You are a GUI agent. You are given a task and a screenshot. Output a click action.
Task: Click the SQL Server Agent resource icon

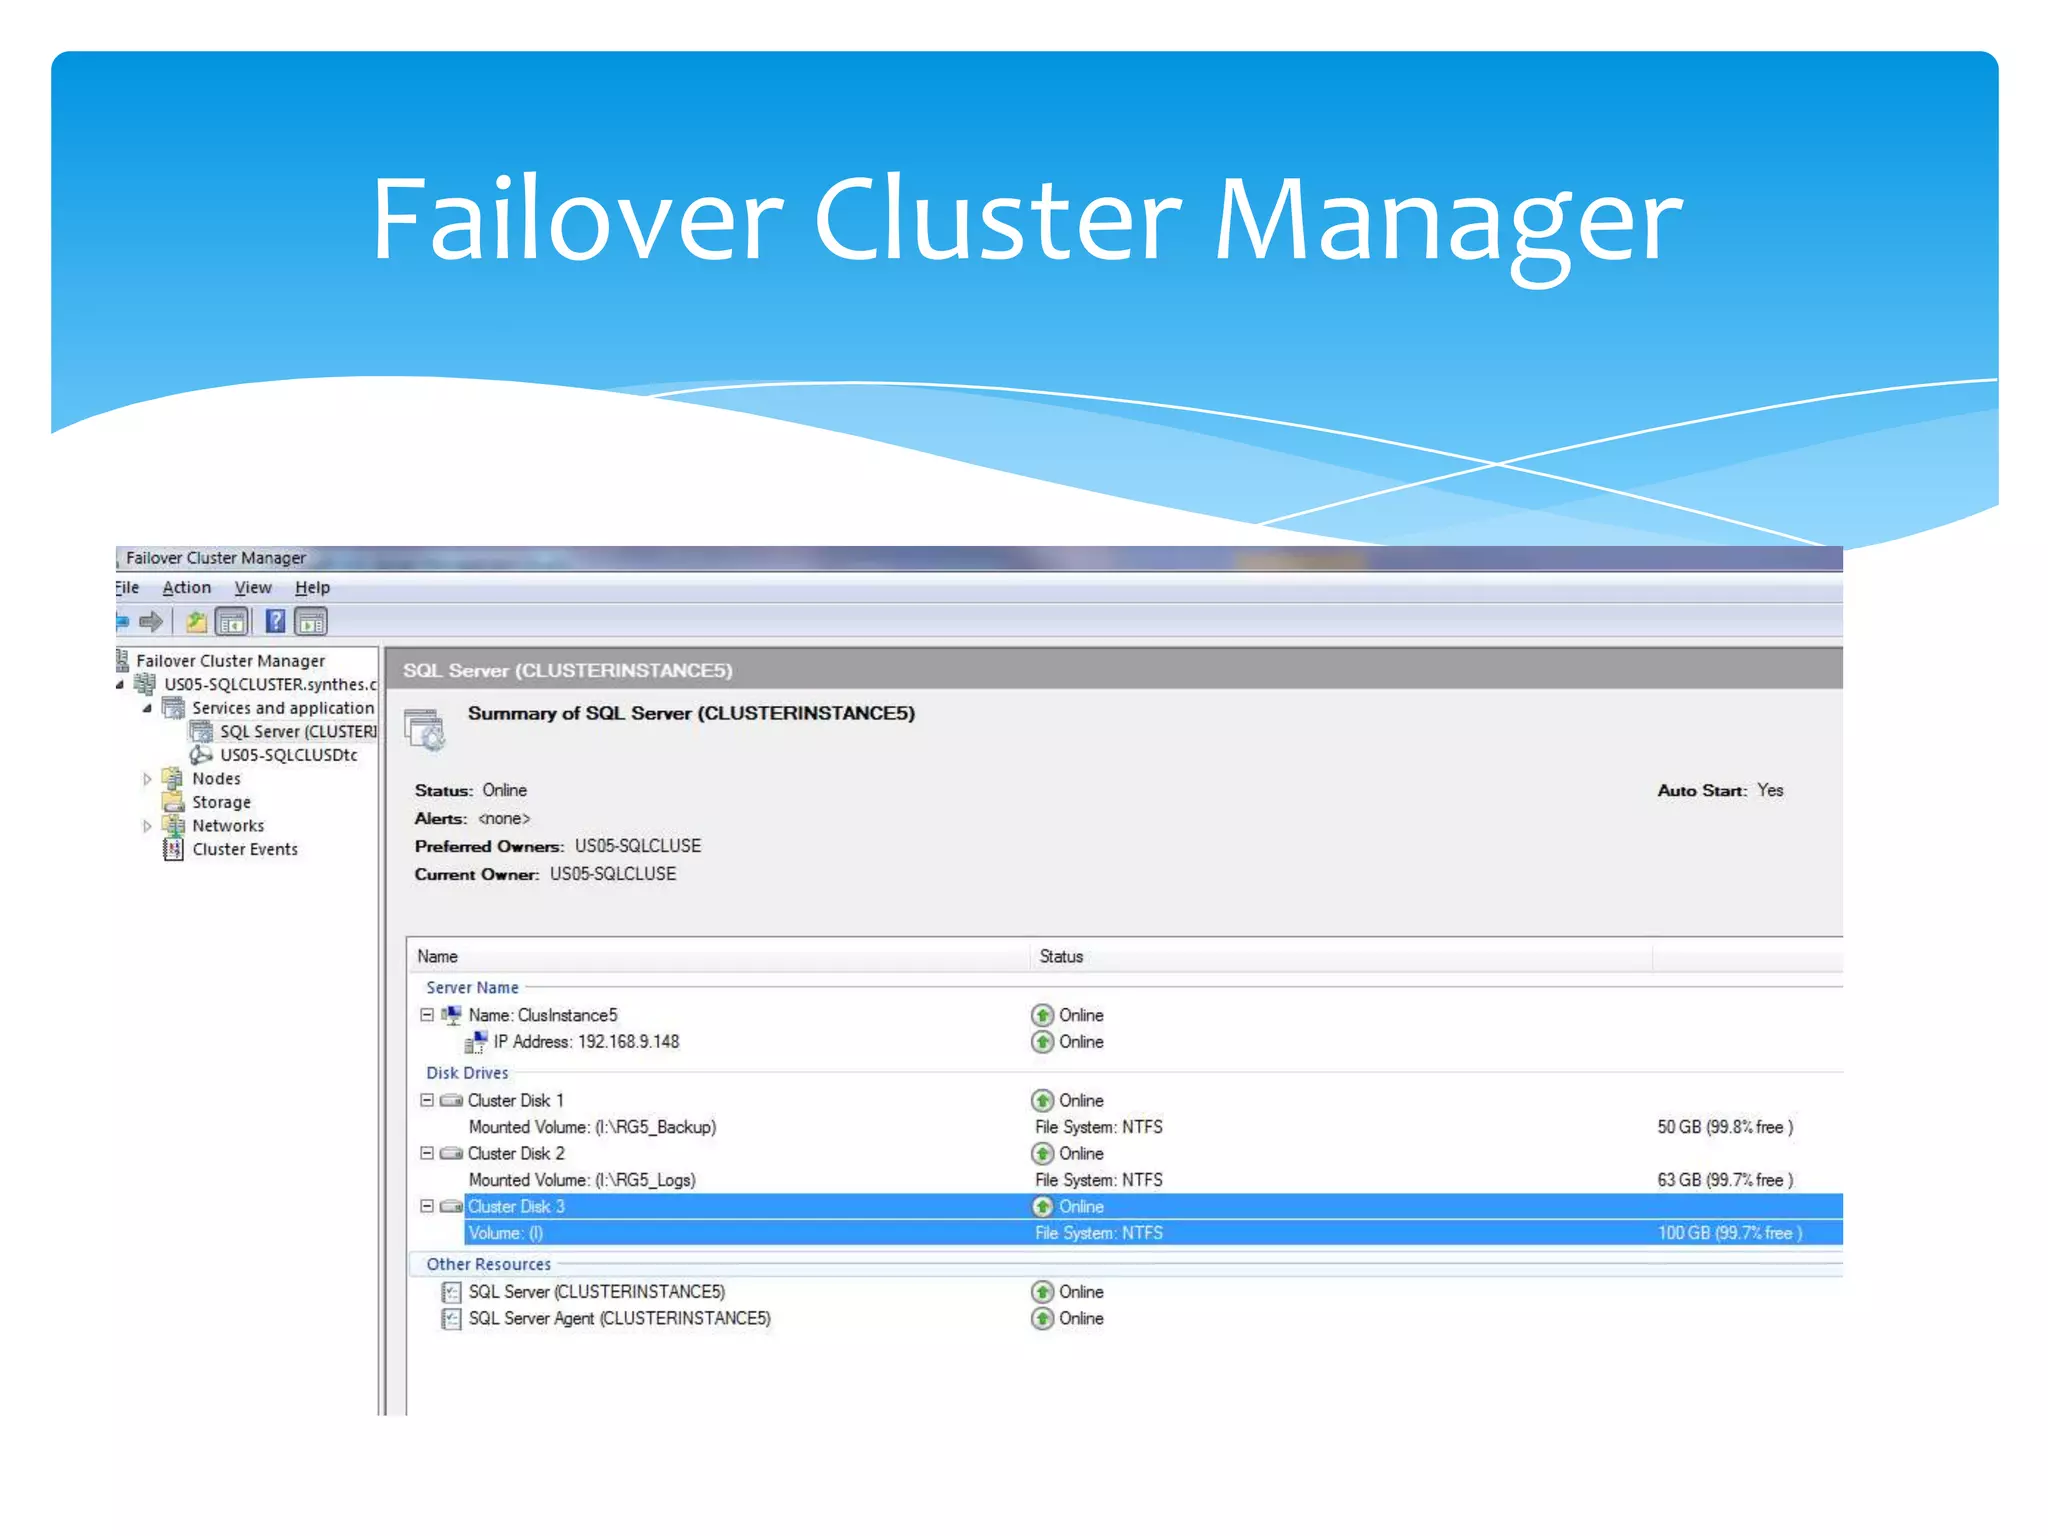451,1319
